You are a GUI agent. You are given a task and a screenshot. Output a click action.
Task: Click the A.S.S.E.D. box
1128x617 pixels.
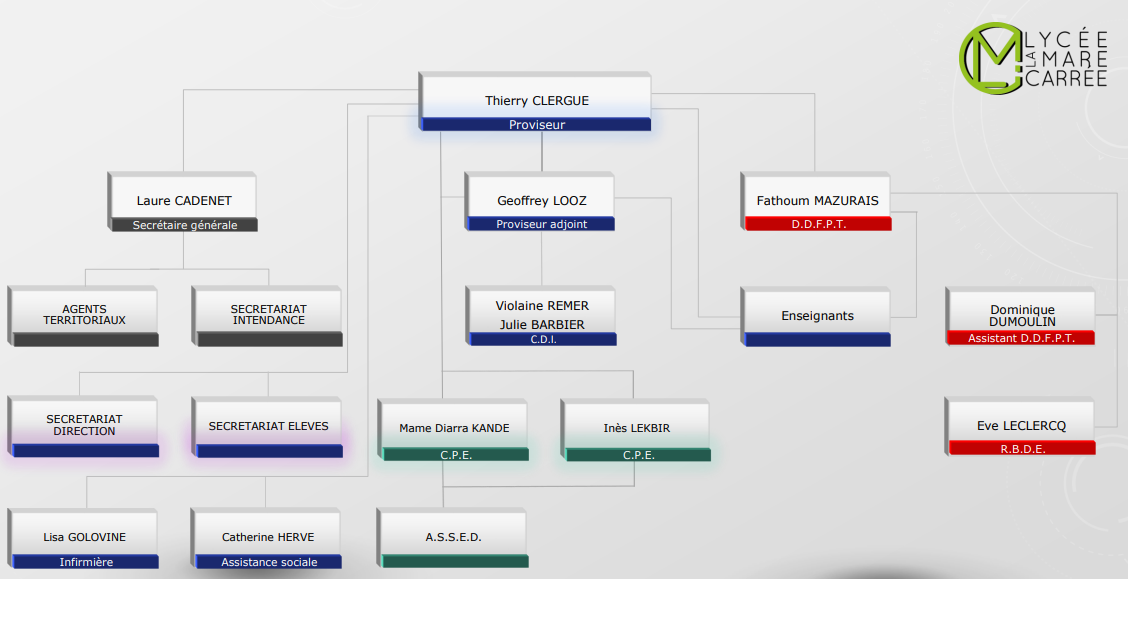coord(454,536)
